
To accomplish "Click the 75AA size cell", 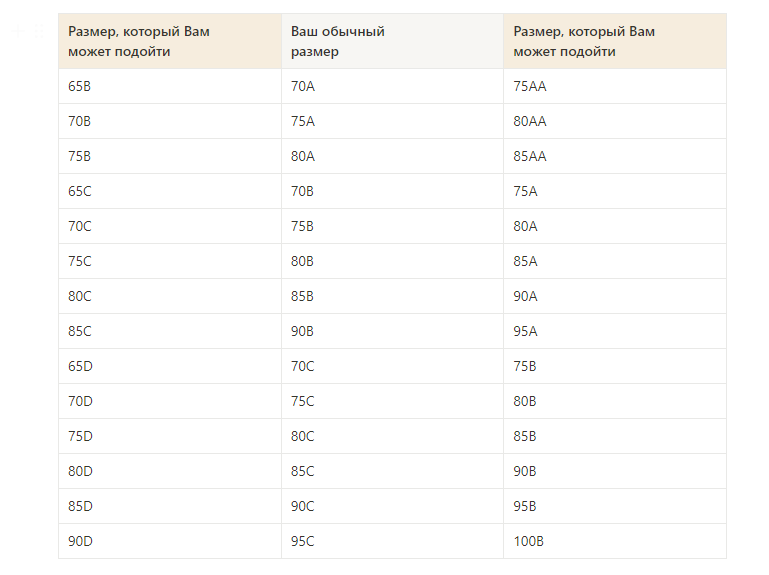I will (x=615, y=86).
